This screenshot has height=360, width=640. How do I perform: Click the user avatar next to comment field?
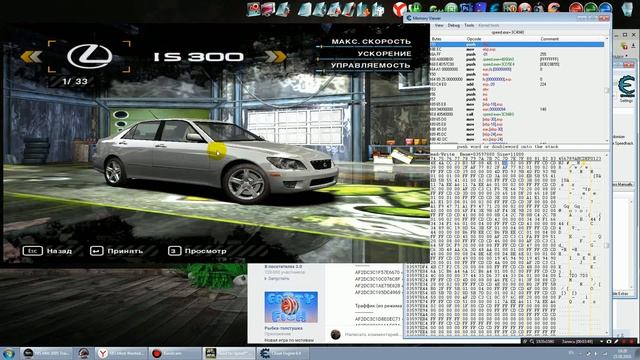coord(336,335)
